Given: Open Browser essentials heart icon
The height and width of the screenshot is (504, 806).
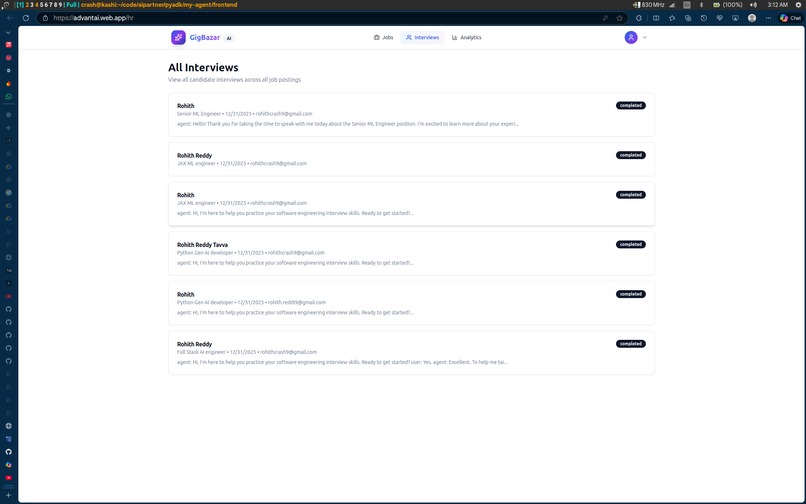Looking at the screenshot, I should [720, 18].
